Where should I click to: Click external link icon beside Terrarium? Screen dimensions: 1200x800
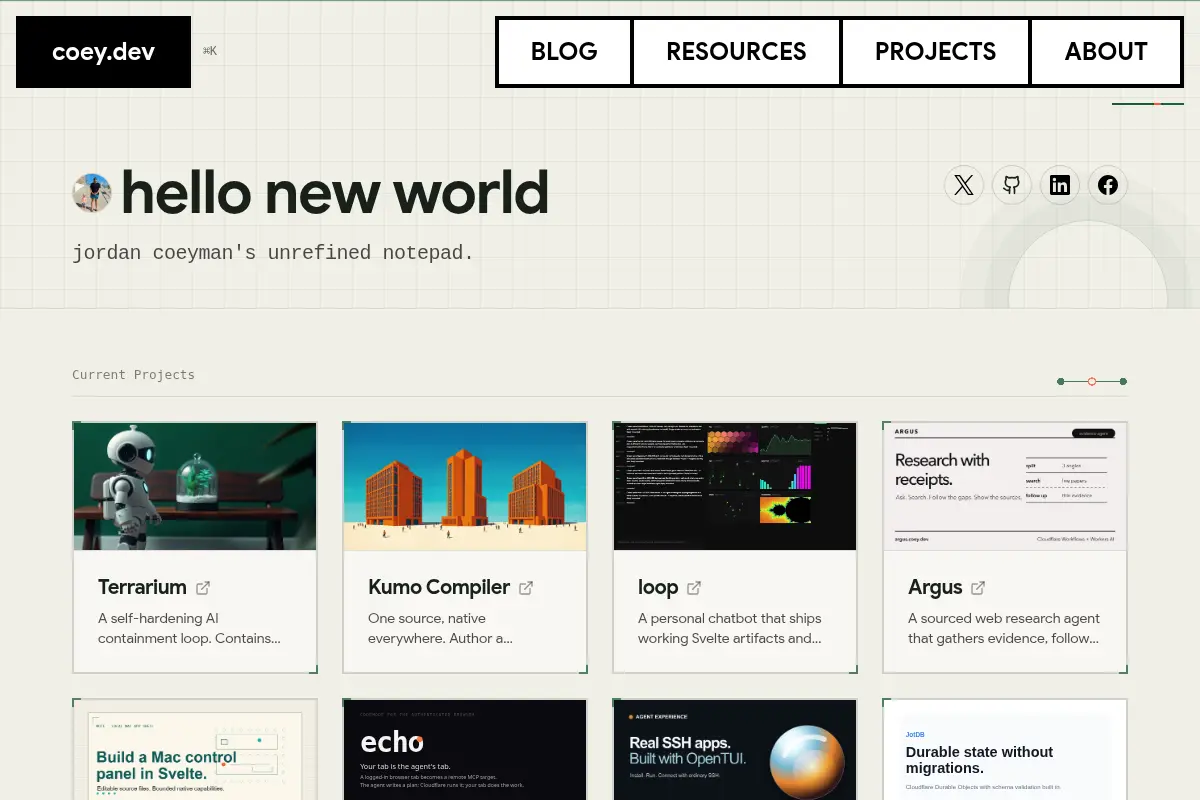(x=203, y=588)
